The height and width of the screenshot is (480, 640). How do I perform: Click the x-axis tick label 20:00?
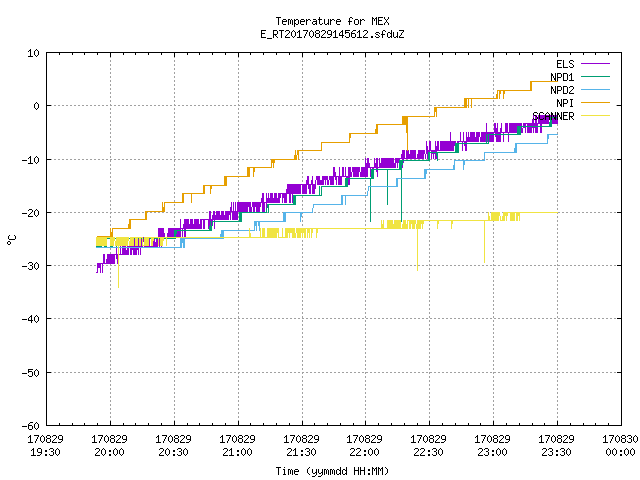[109, 452]
